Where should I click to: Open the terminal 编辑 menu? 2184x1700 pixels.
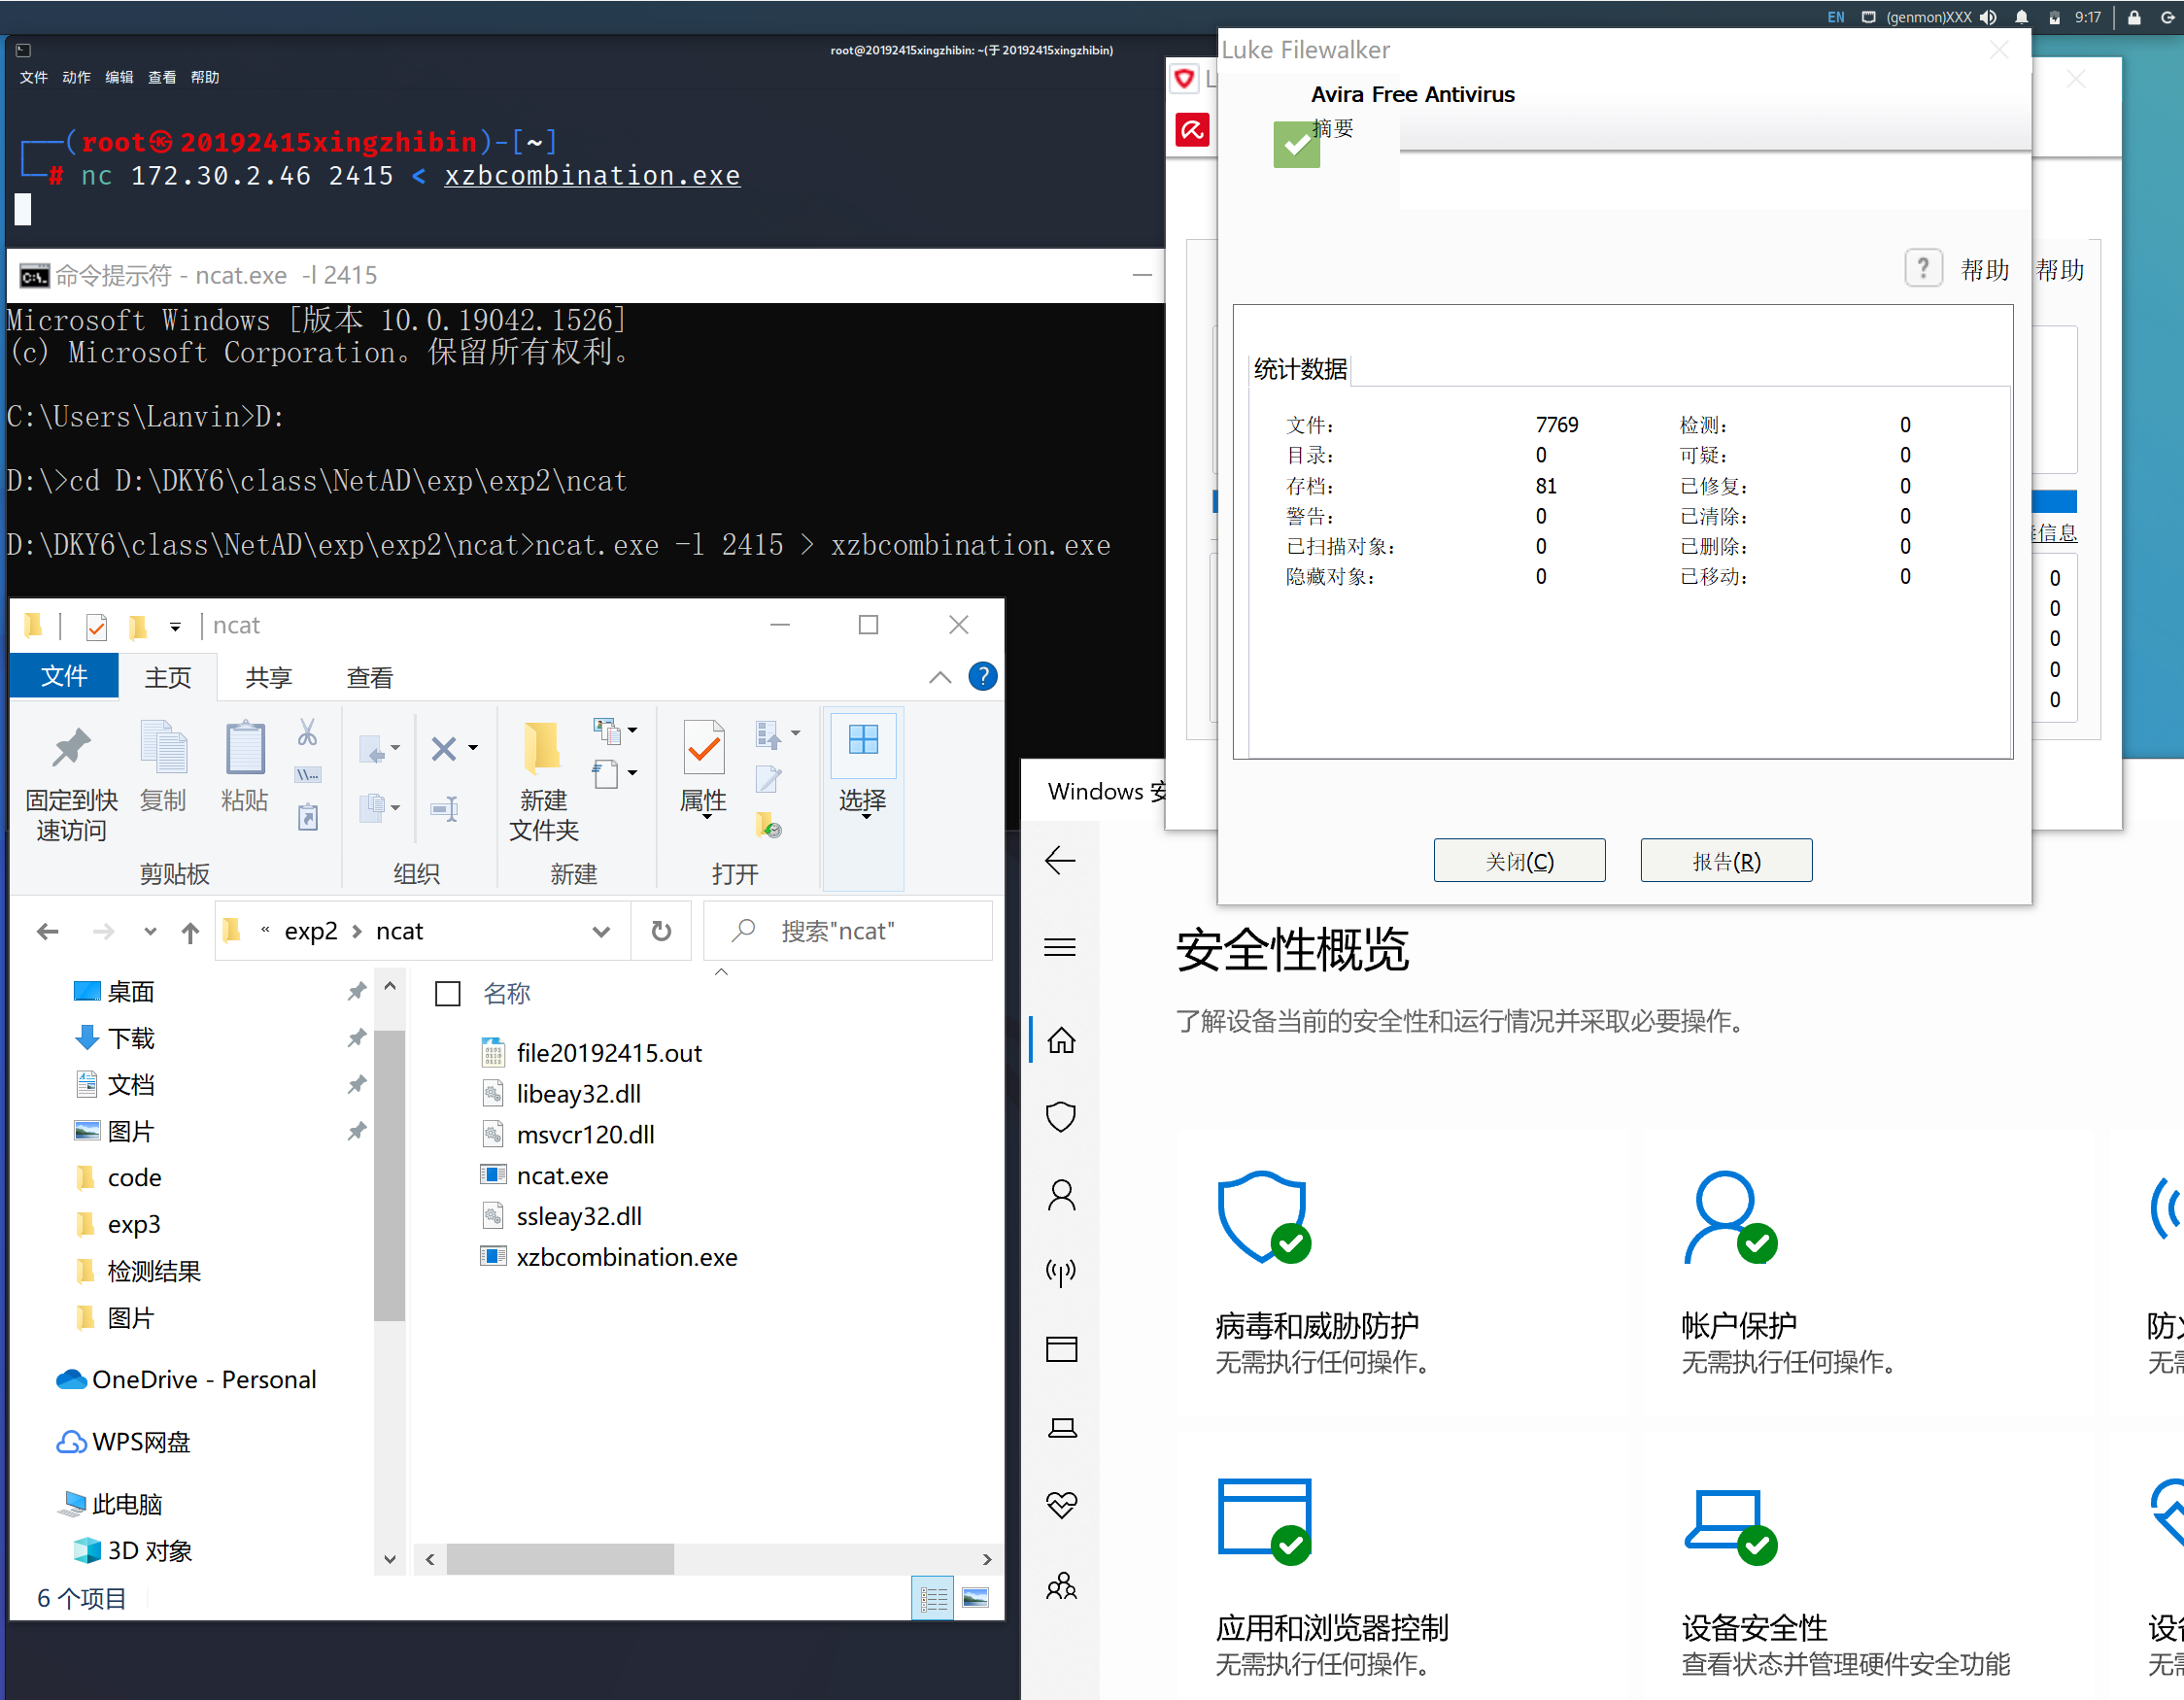tap(119, 77)
